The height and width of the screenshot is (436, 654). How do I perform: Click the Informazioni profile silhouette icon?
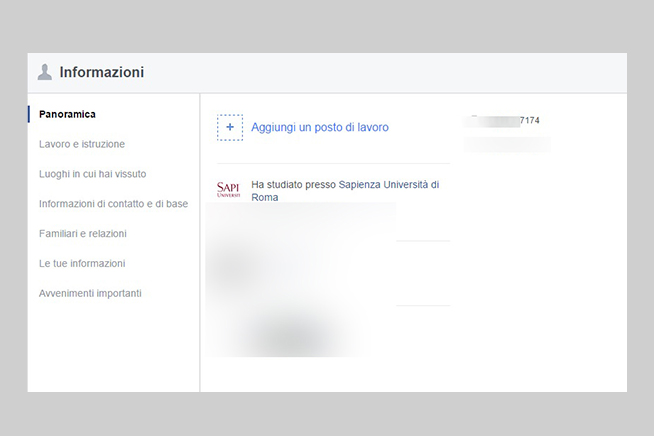[45, 72]
